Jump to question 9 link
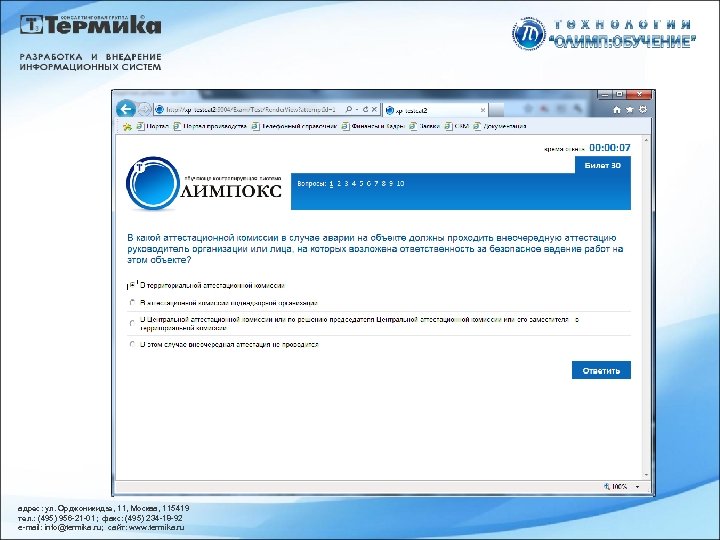Viewport: 720px width, 540px height. (391, 184)
